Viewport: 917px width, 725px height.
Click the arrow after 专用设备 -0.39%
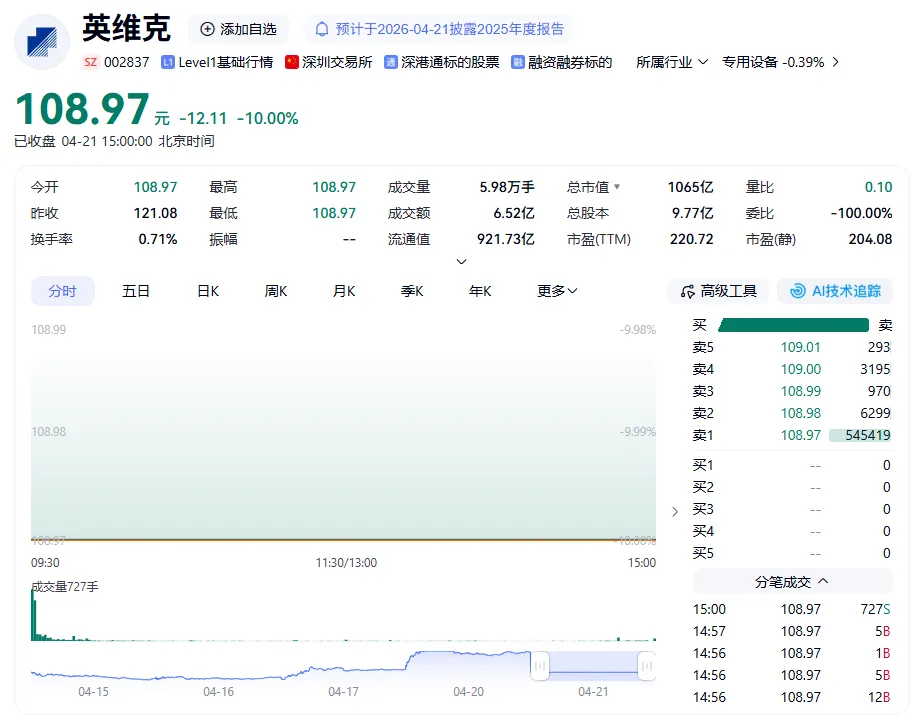pos(836,62)
